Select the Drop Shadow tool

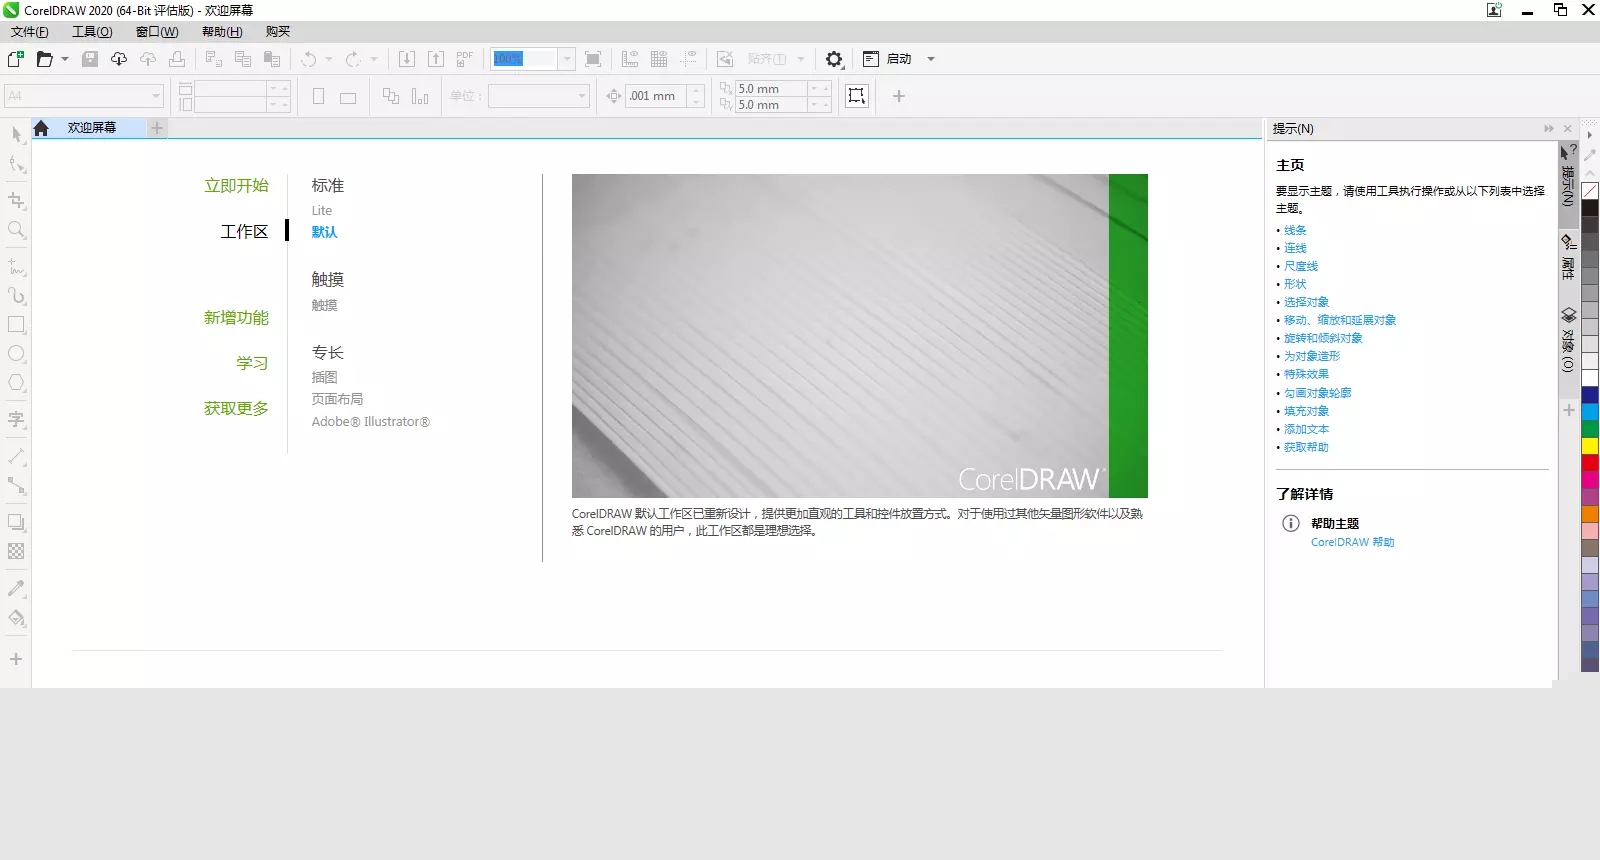(16, 522)
